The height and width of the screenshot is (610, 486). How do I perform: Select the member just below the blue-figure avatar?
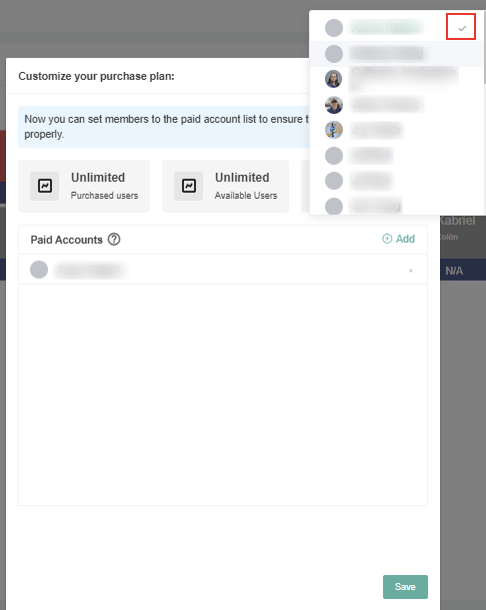(x=397, y=156)
